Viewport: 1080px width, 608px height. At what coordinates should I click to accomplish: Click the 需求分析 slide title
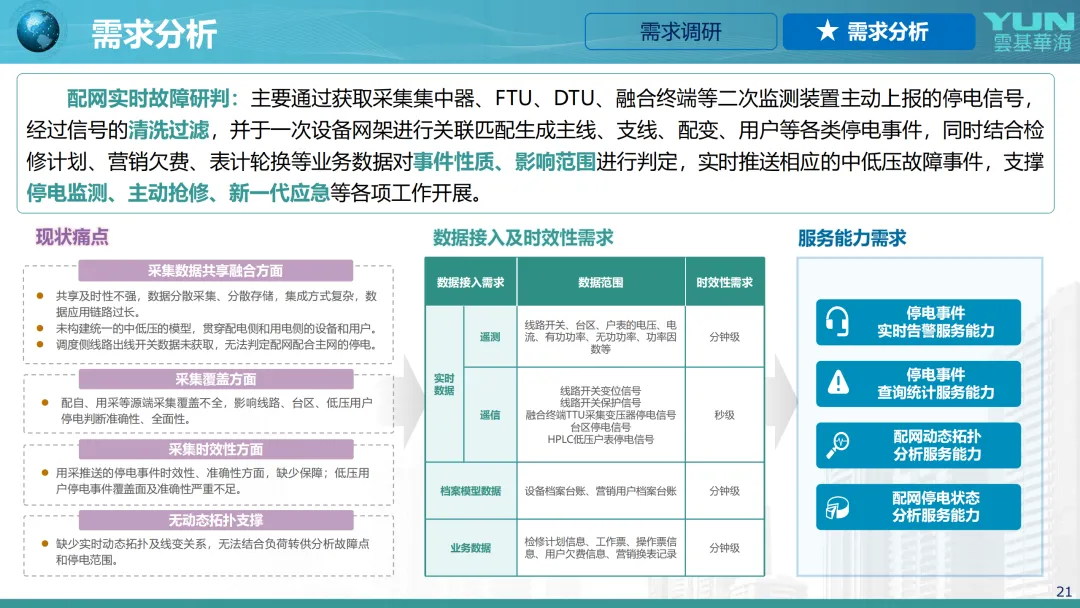click(x=154, y=33)
